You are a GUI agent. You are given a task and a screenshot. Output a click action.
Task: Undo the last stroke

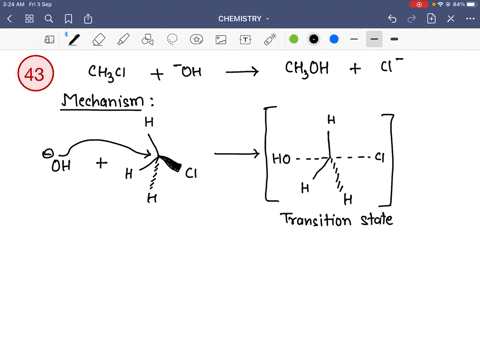(x=392, y=19)
